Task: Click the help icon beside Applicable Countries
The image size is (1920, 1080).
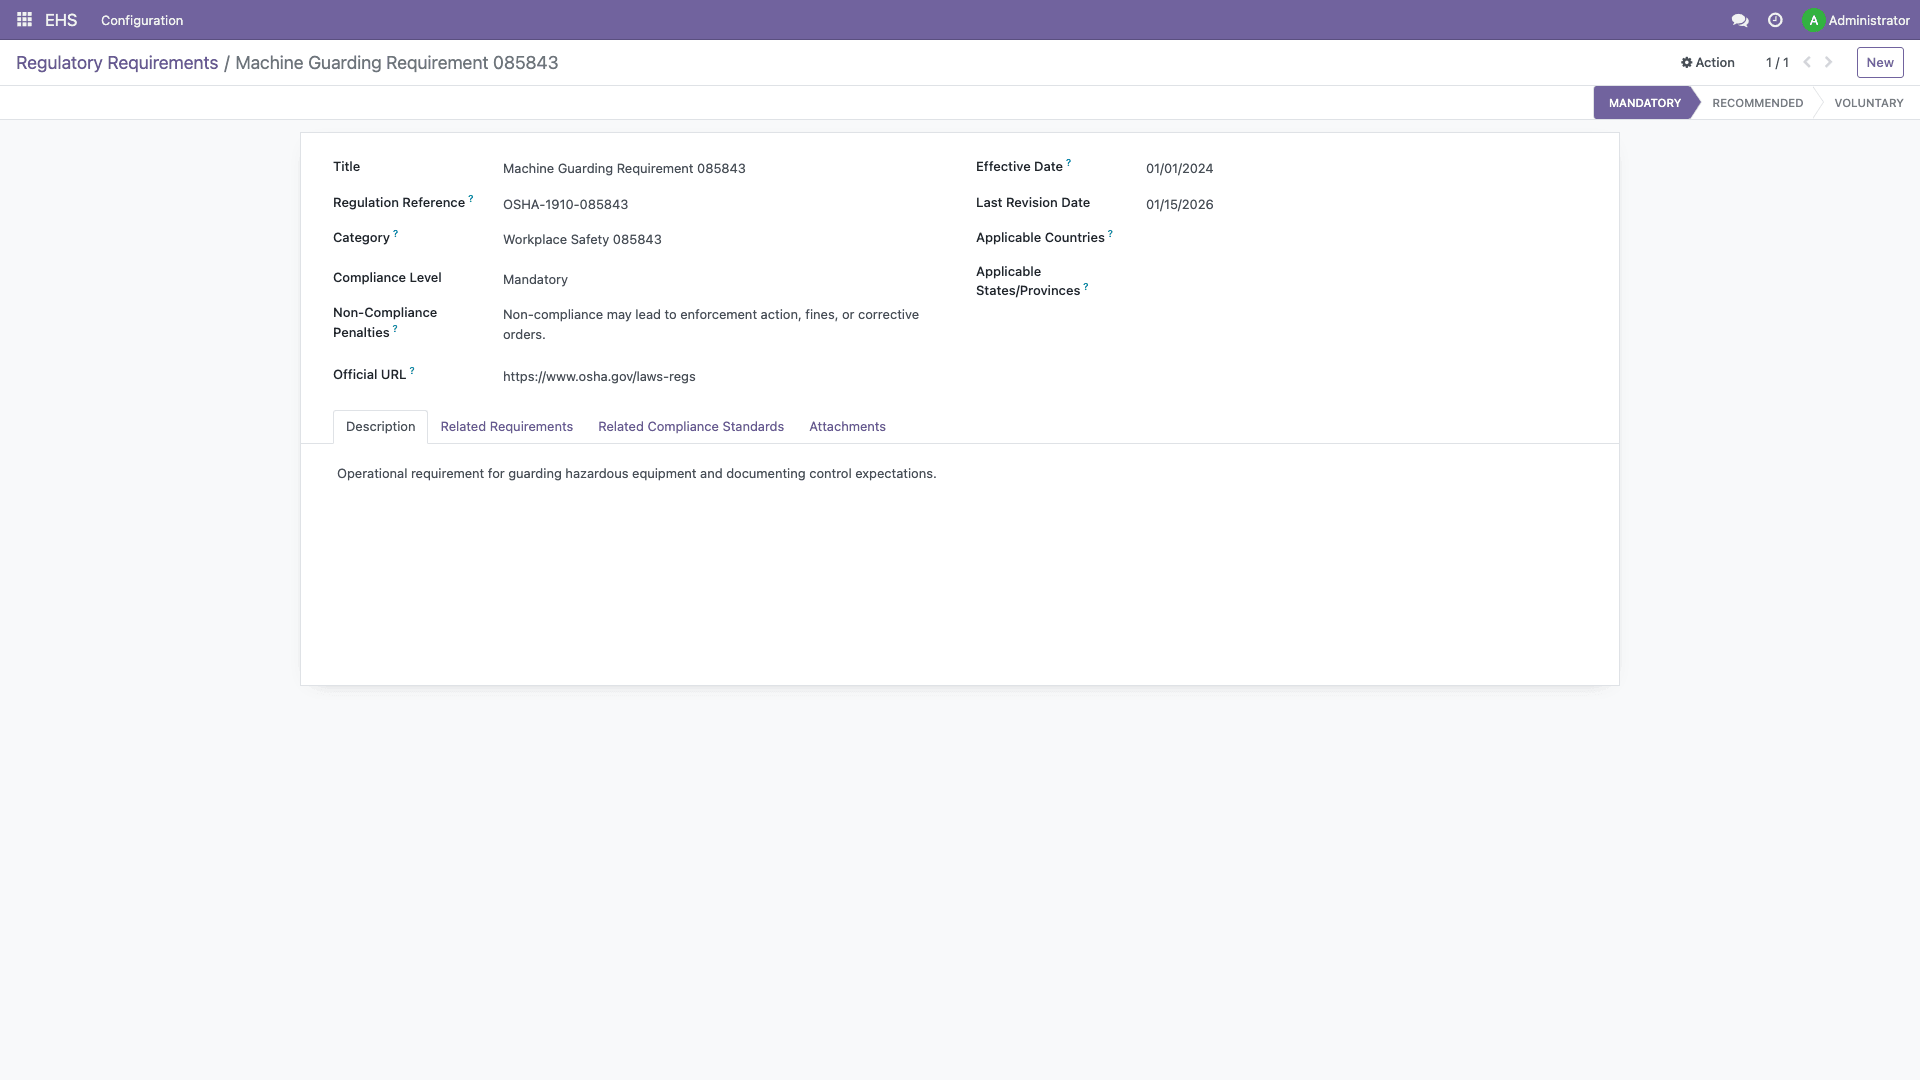Action: coord(1111,232)
